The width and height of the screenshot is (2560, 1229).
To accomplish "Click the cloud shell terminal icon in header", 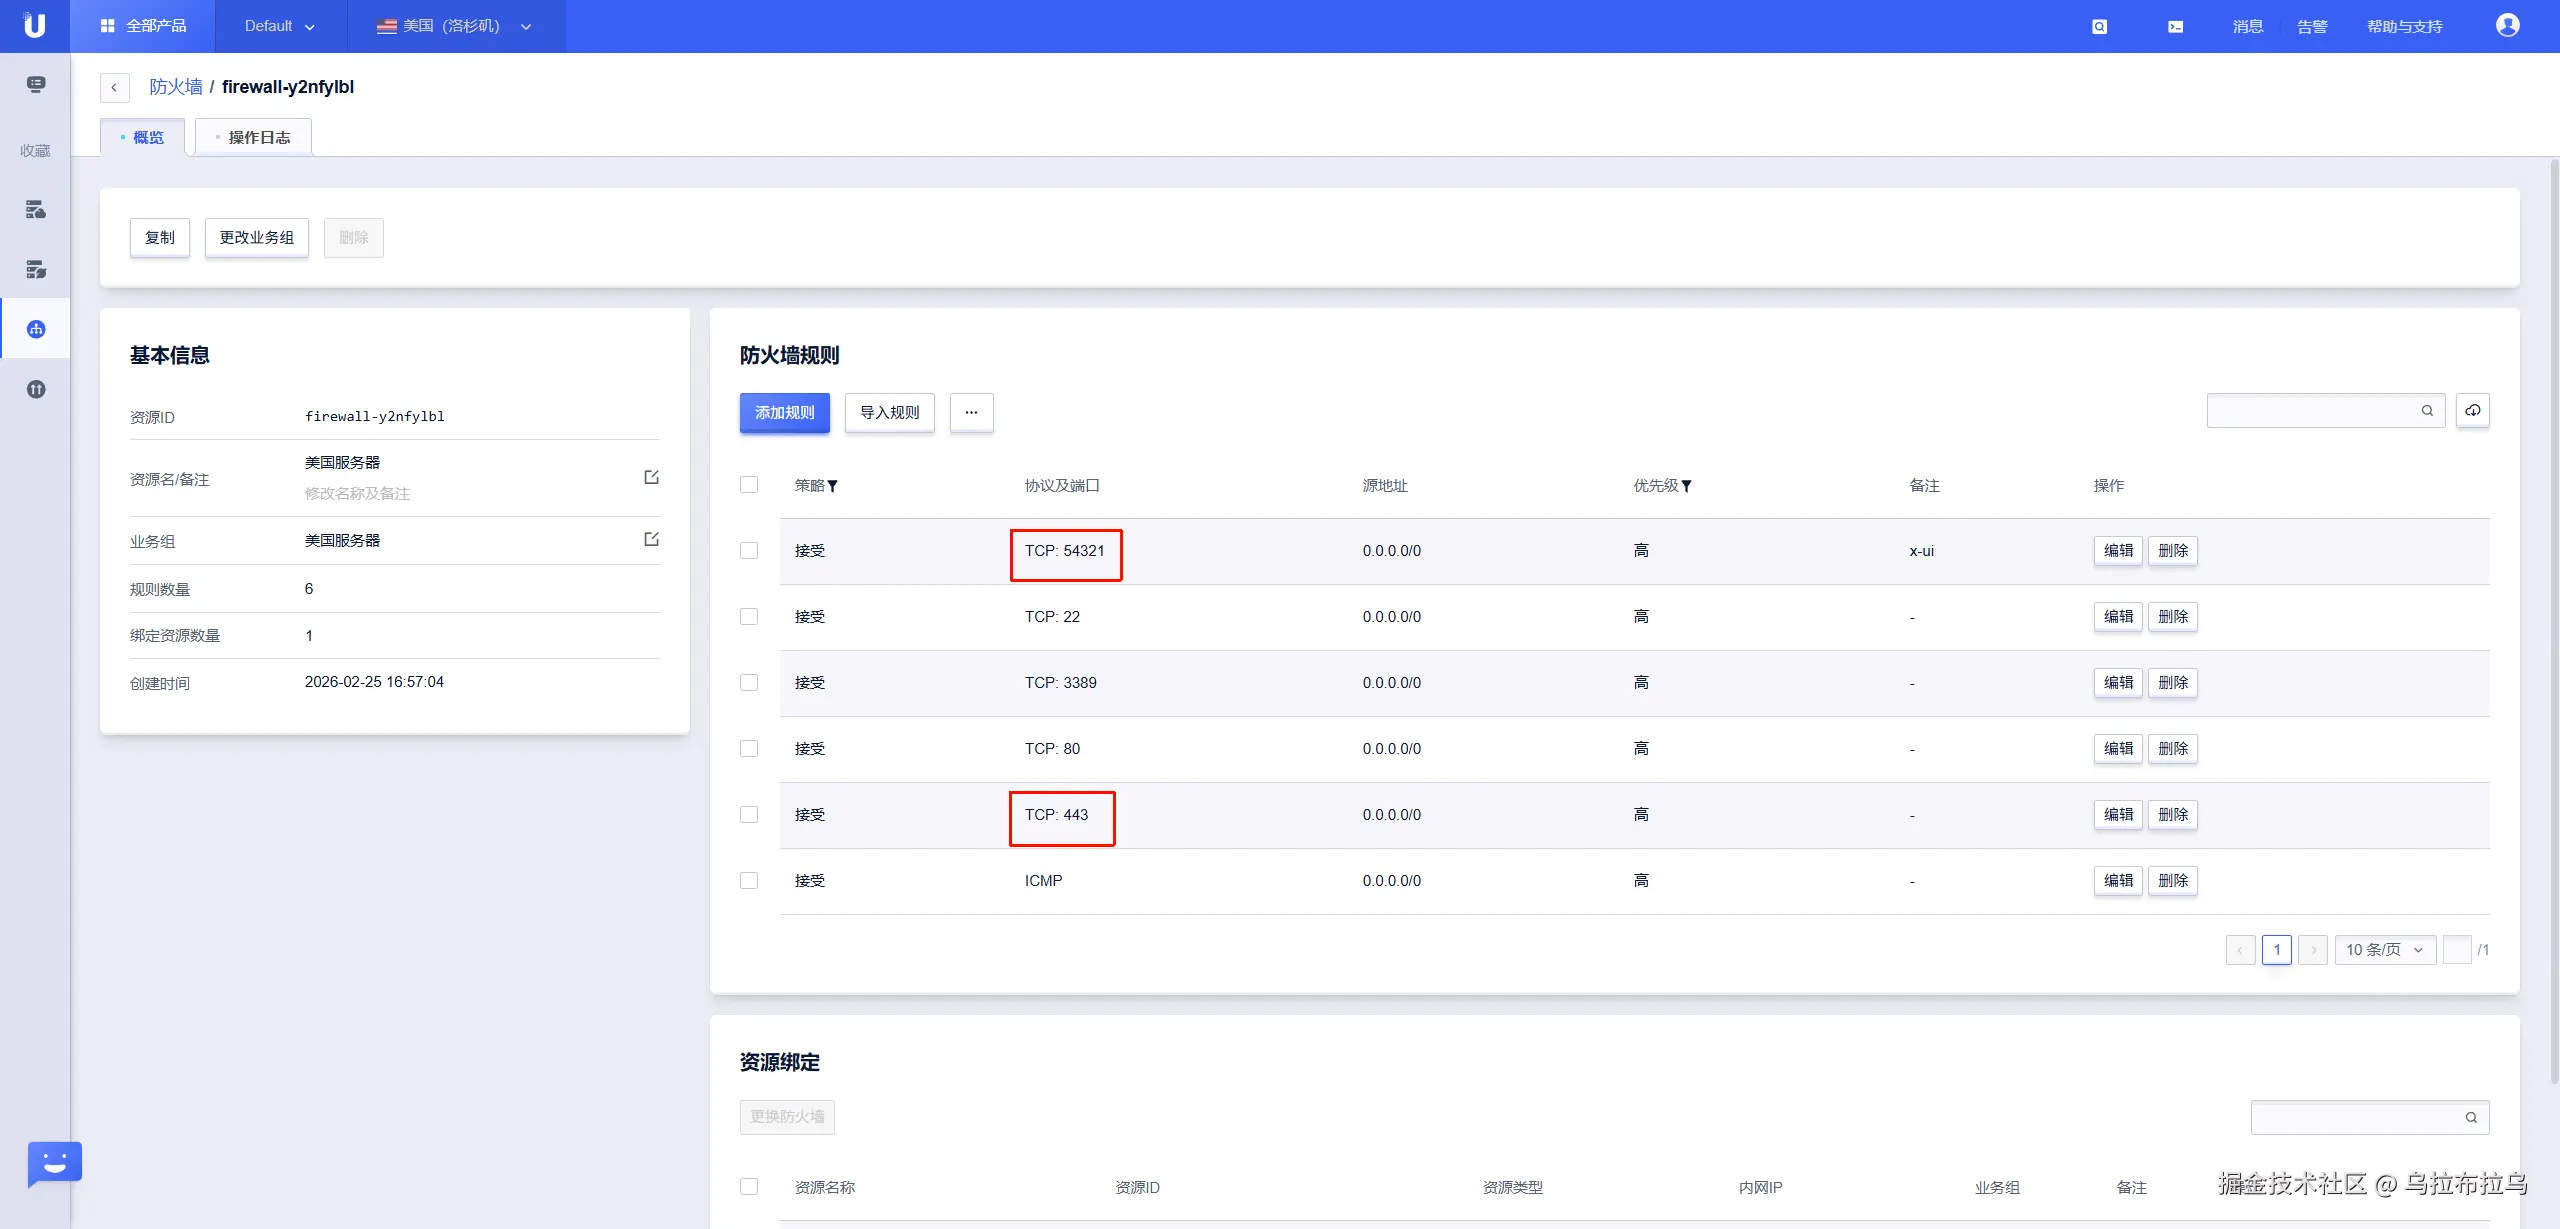I will (2175, 27).
